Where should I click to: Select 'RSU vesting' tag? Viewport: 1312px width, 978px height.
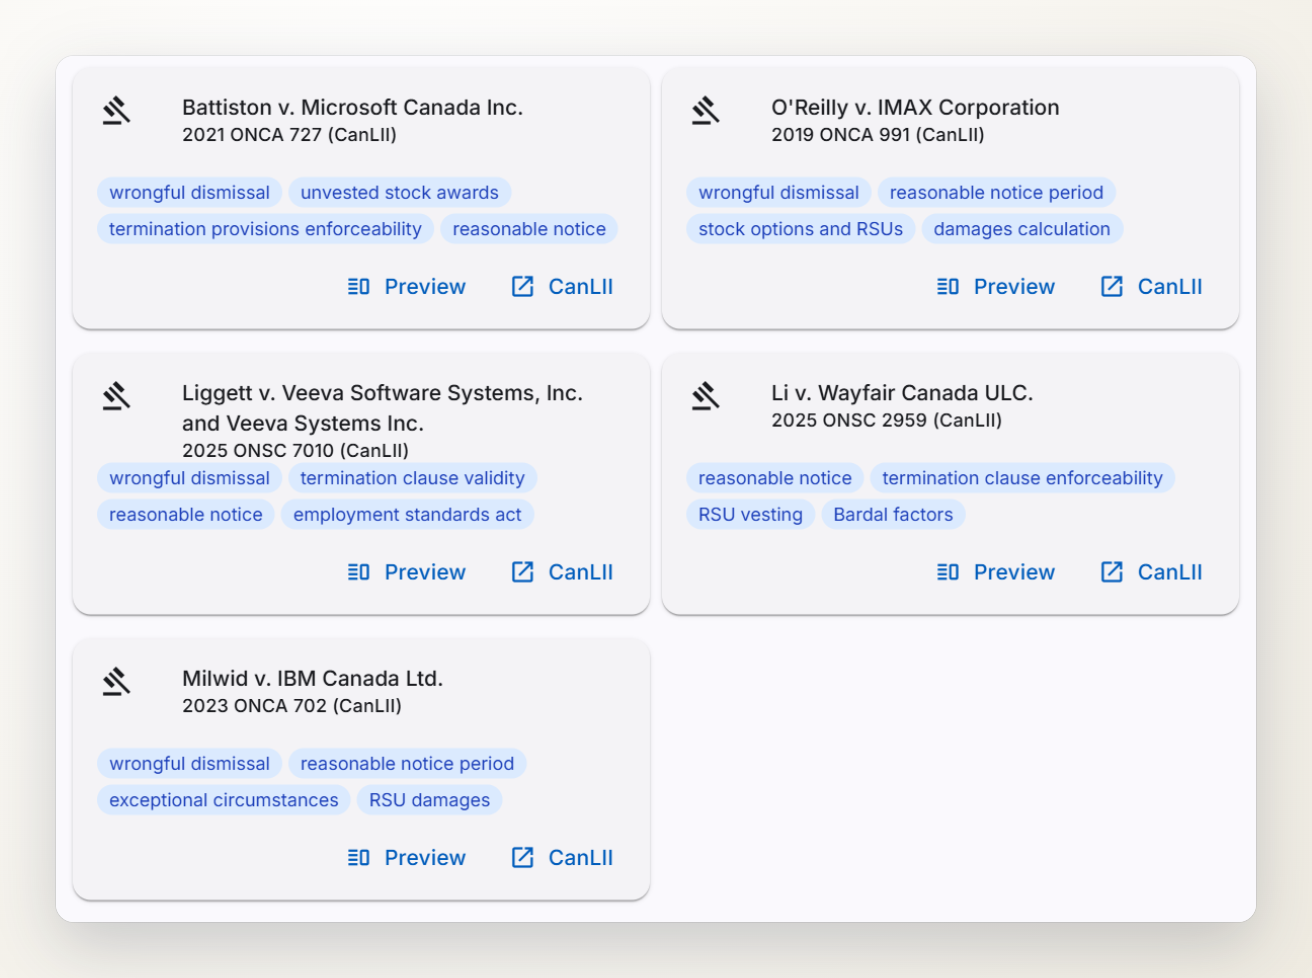[x=751, y=515]
